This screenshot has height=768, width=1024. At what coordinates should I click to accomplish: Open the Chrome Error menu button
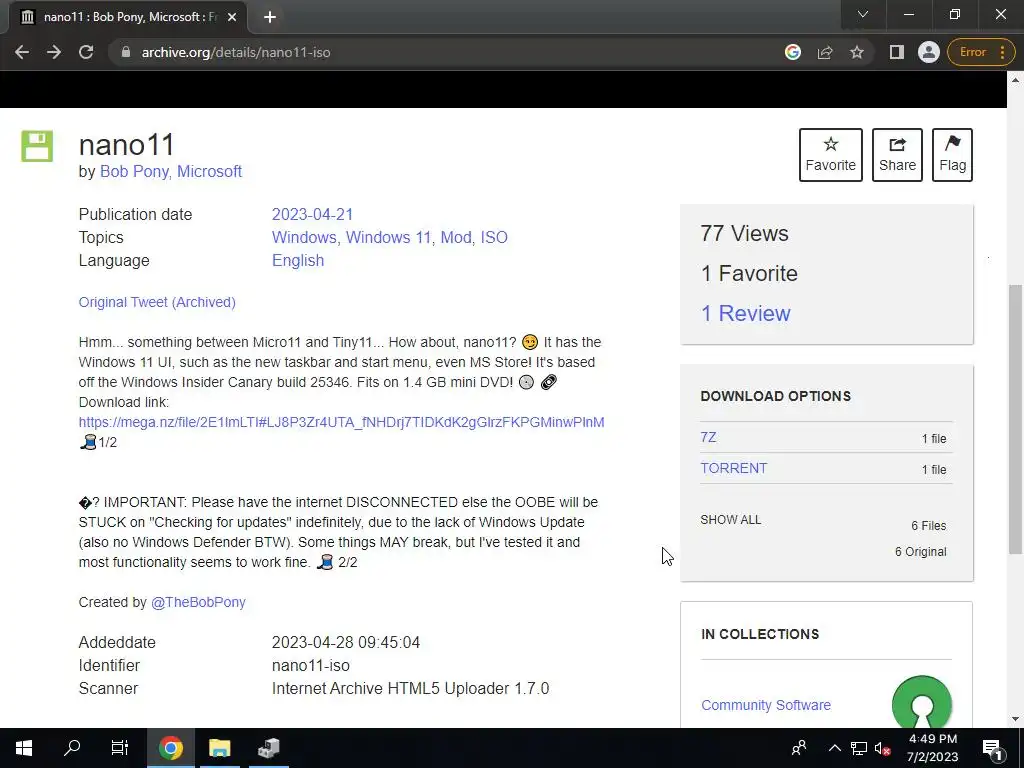click(x=981, y=52)
